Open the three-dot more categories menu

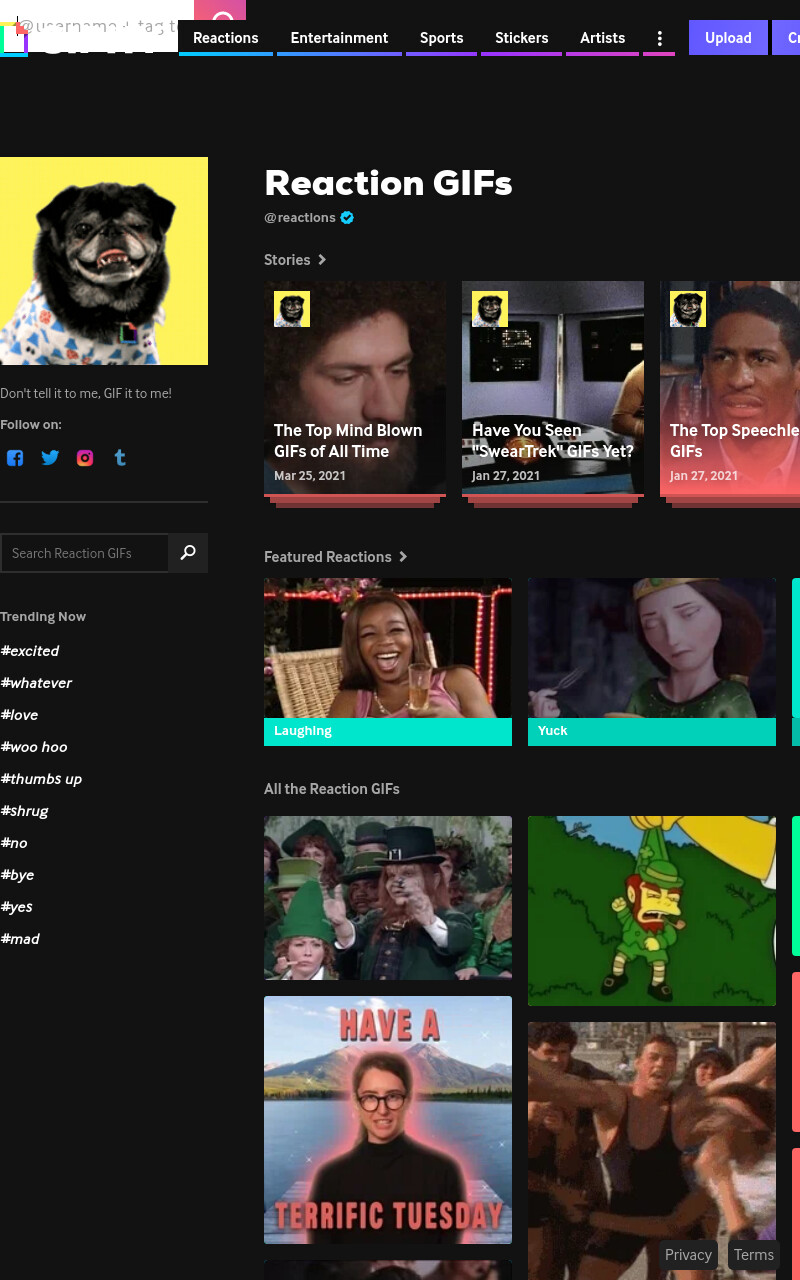659,38
